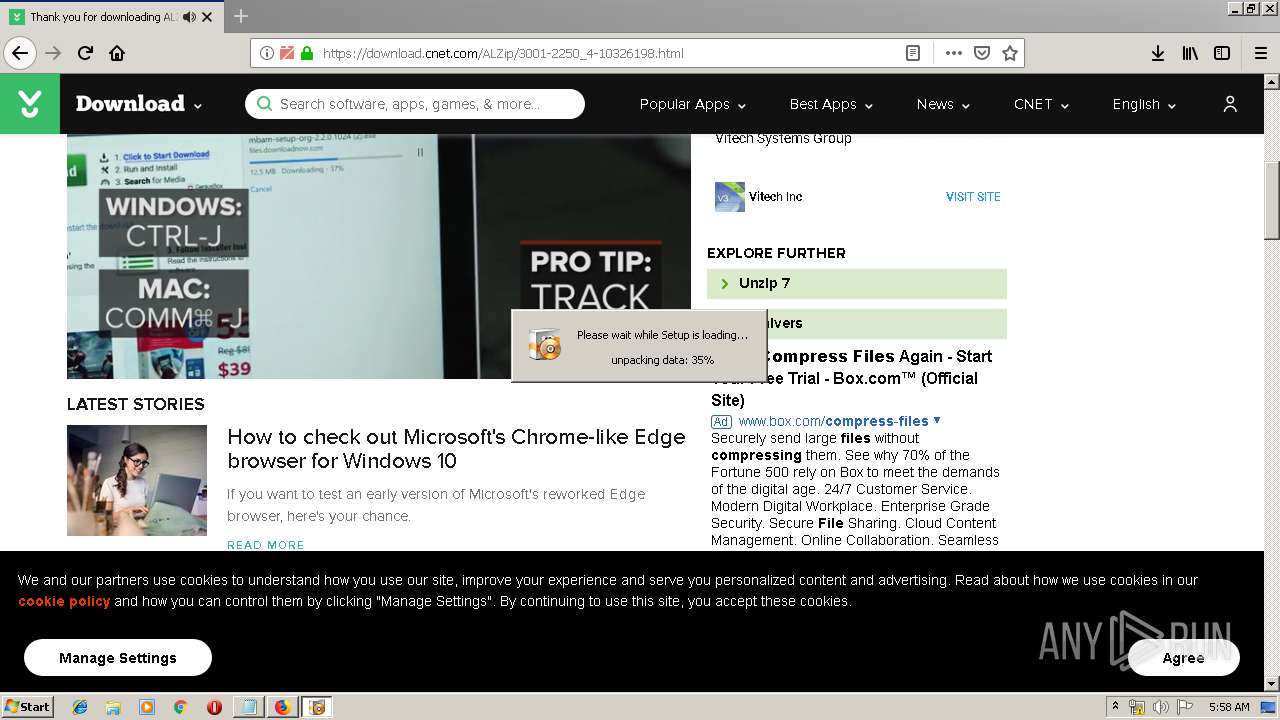Open the Microsoft Edge browser story headline
The width and height of the screenshot is (1280, 720).
tap(456, 449)
